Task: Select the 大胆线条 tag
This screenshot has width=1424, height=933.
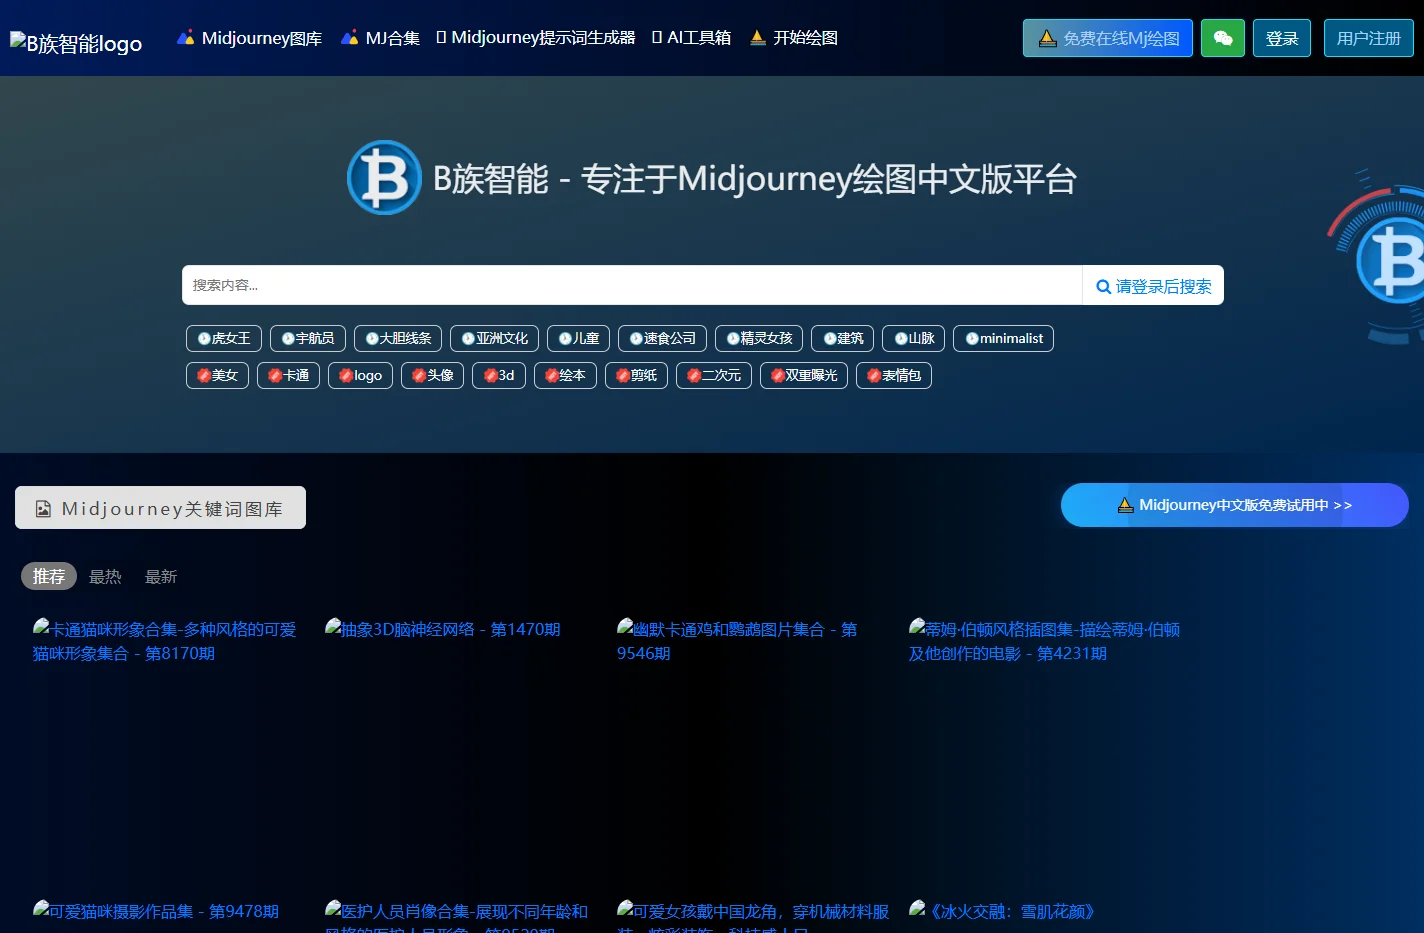Action: click(x=398, y=338)
